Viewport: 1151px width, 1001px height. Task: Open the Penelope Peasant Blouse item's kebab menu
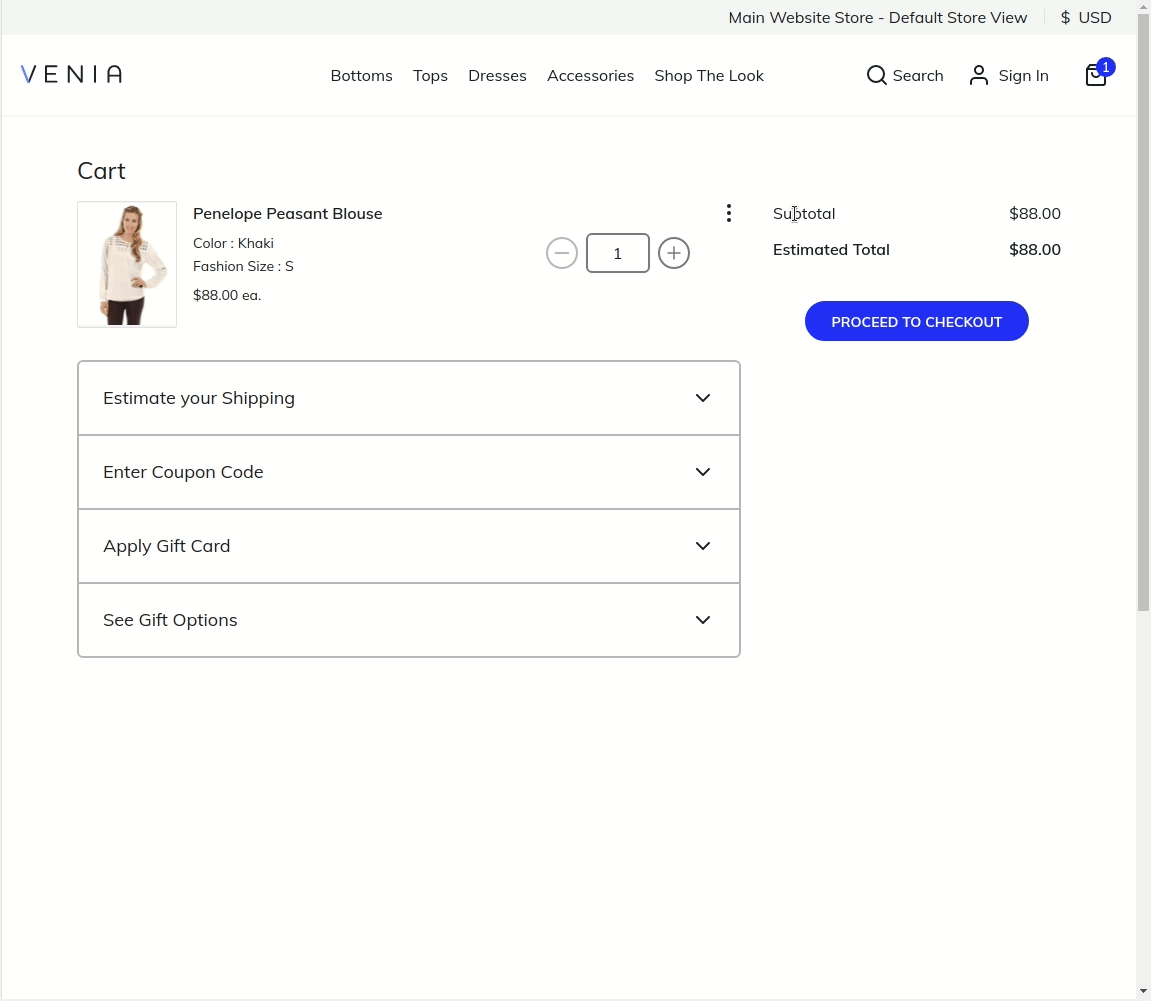tap(728, 214)
